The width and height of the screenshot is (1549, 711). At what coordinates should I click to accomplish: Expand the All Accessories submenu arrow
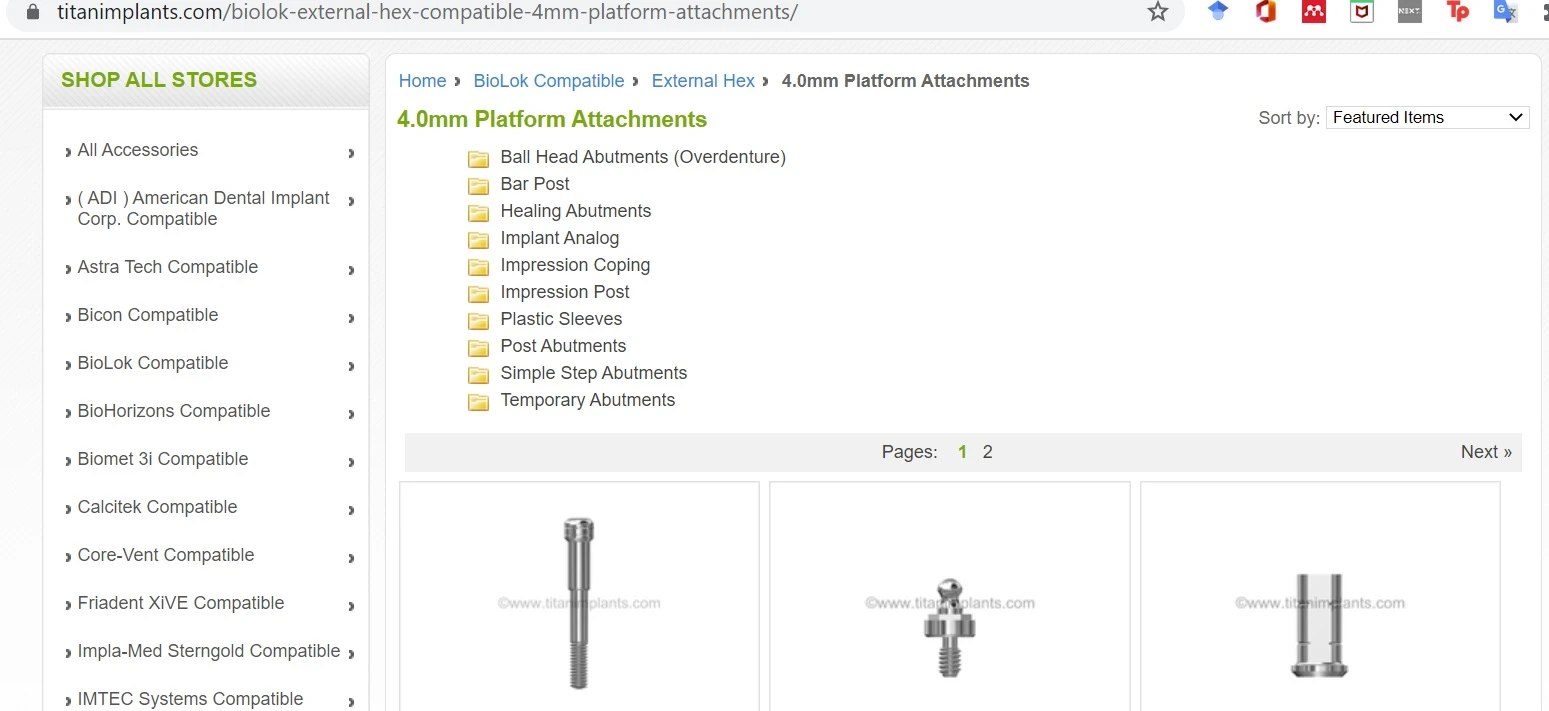tap(351, 153)
